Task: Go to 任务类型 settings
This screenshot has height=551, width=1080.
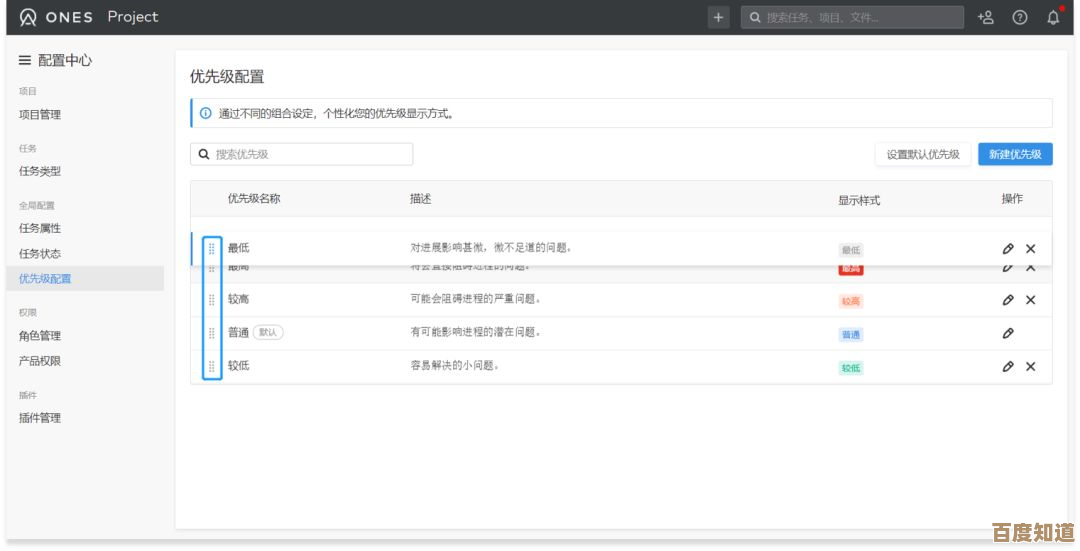Action: pos(40,172)
